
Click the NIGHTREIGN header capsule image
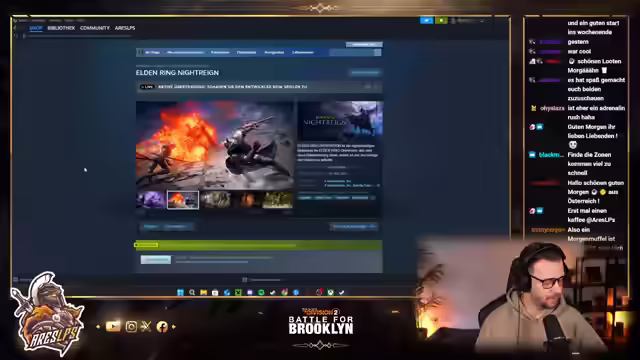click(x=340, y=121)
